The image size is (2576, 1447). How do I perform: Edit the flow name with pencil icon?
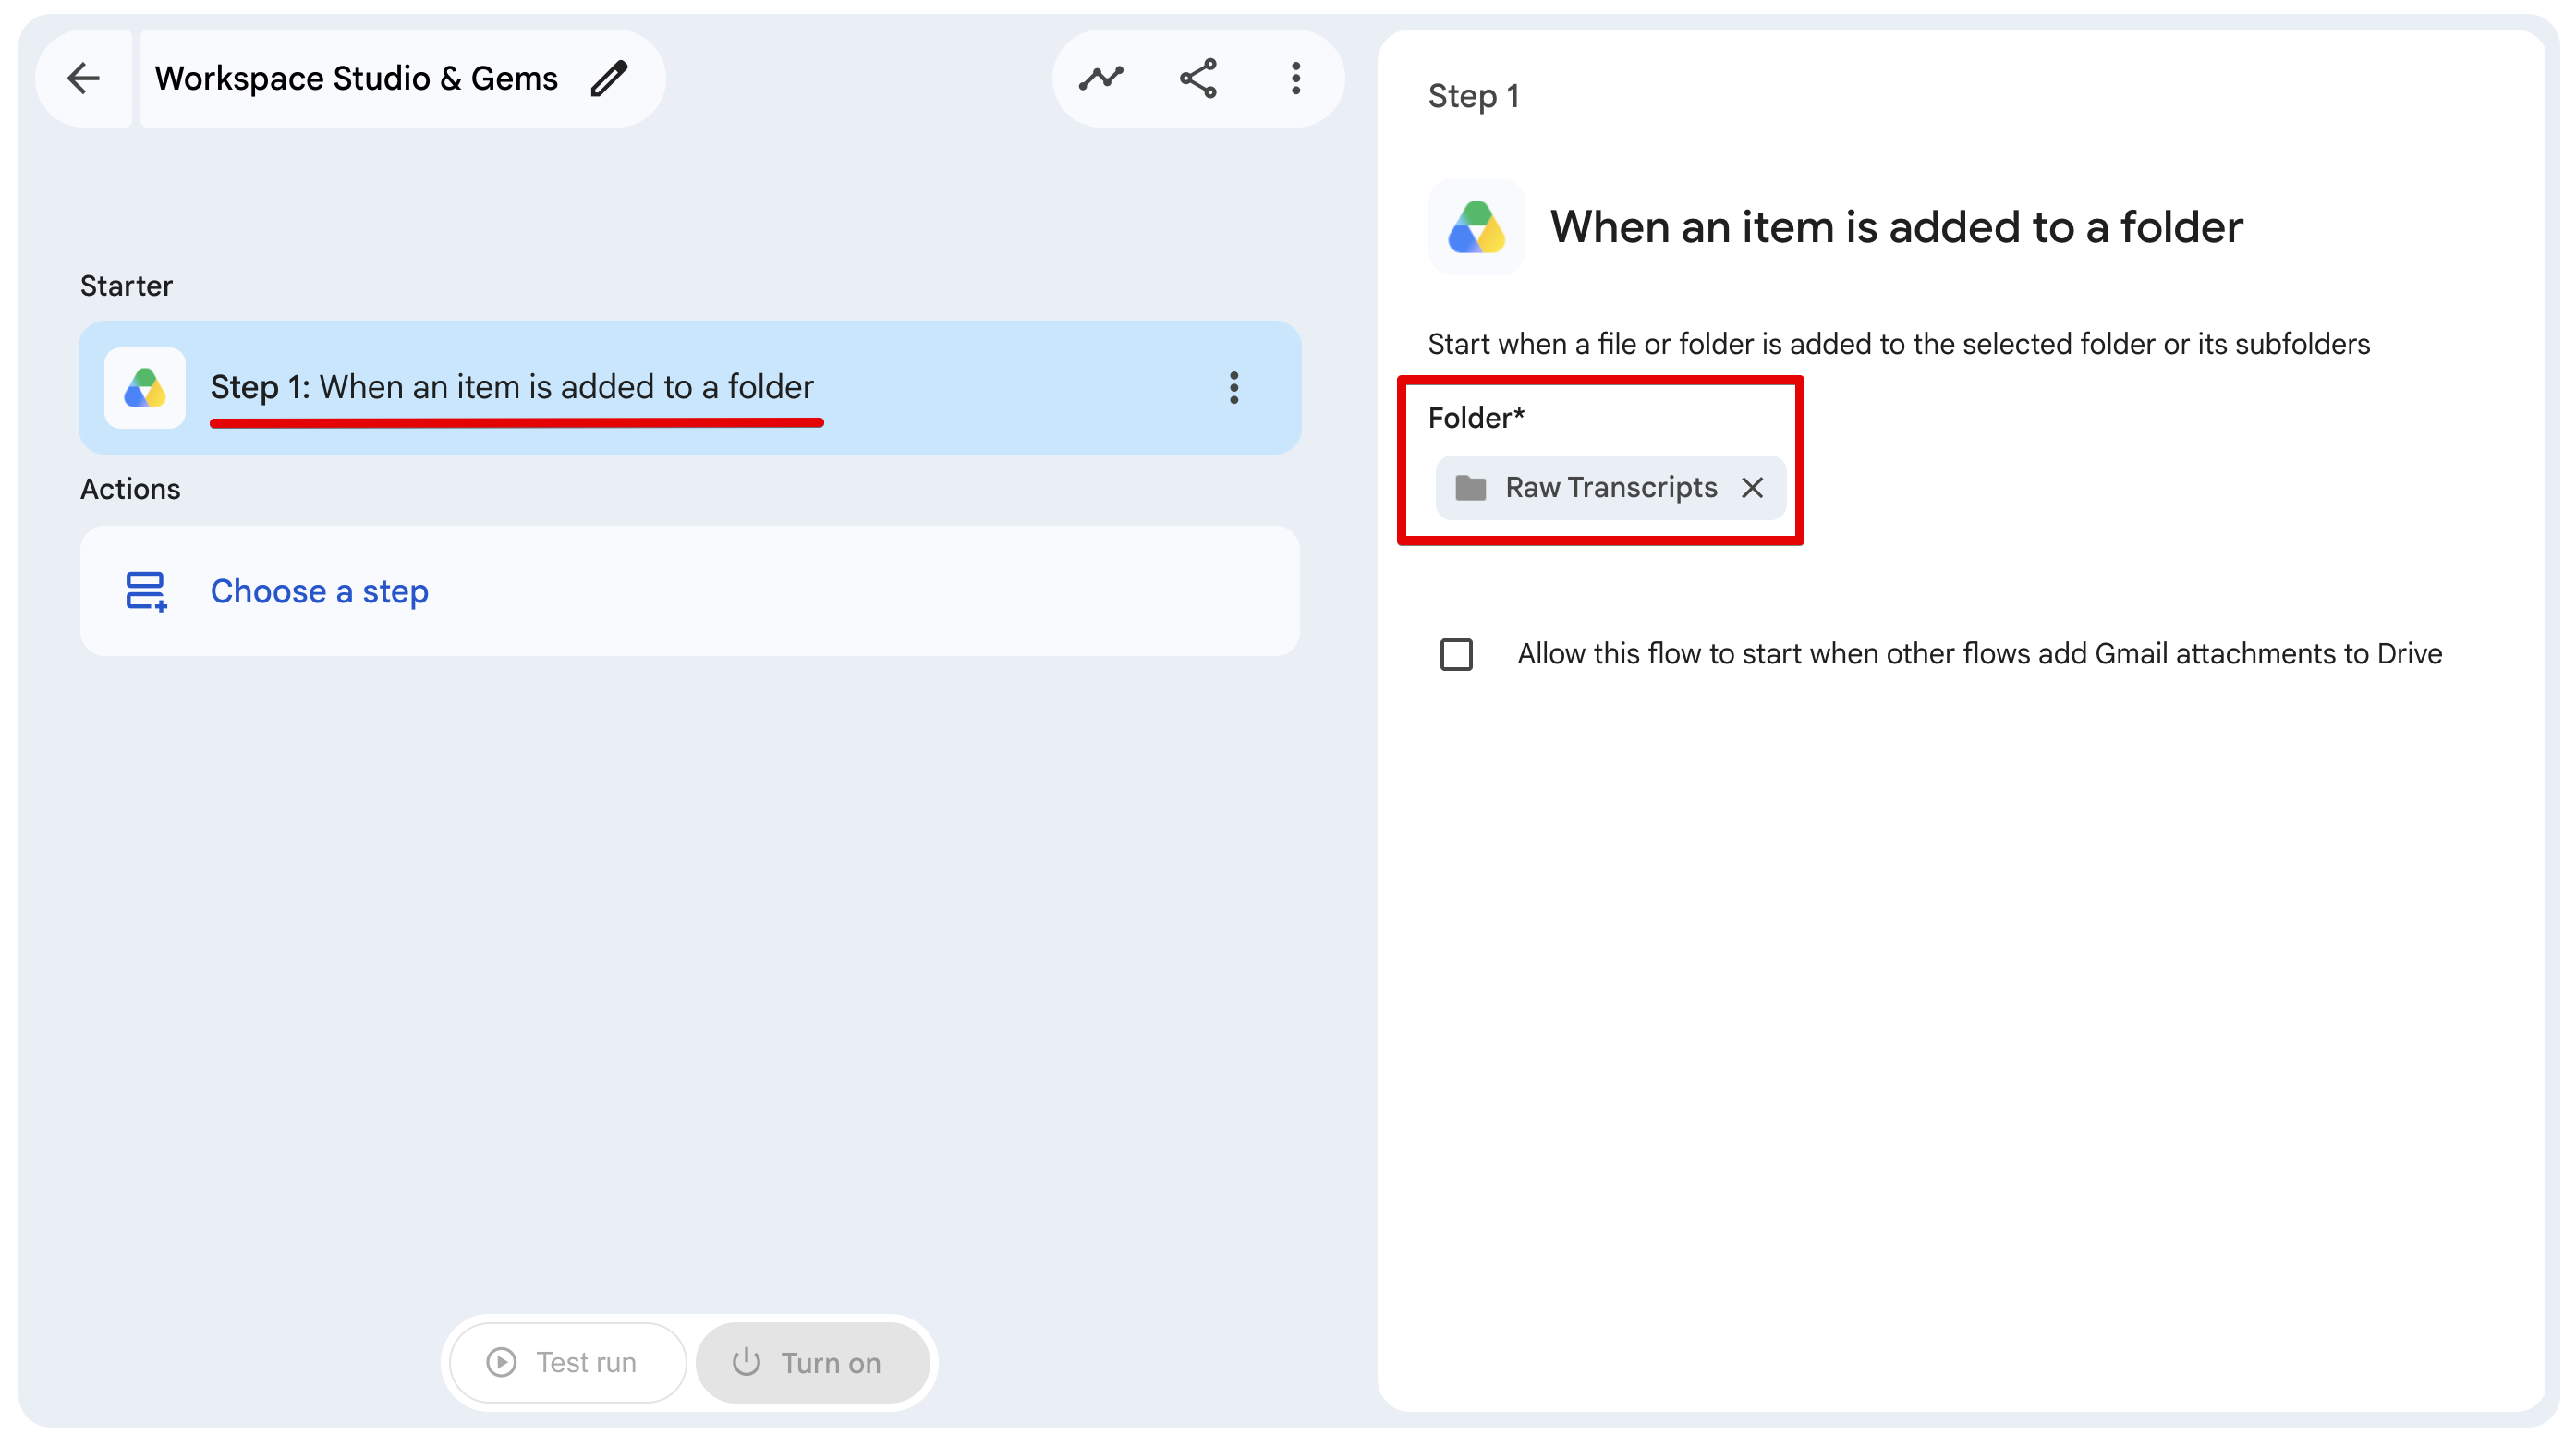coord(609,78)
